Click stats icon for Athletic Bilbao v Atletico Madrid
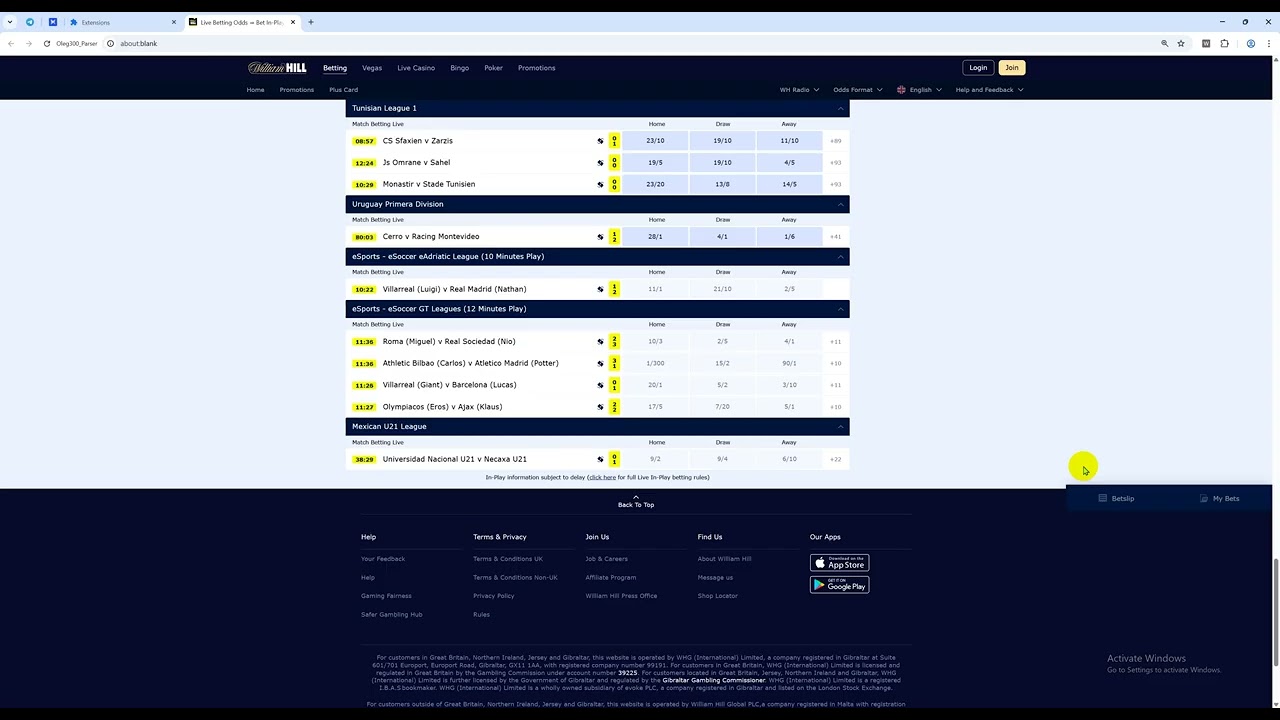The image size is (1280, 720). (x=601, y=364)
